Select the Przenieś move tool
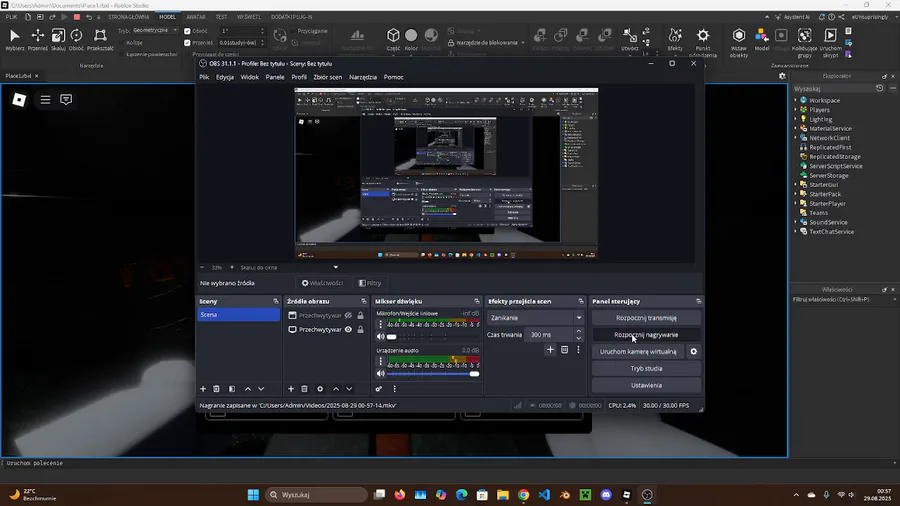This screenshot has height=506, width=900. coord(38,40)
